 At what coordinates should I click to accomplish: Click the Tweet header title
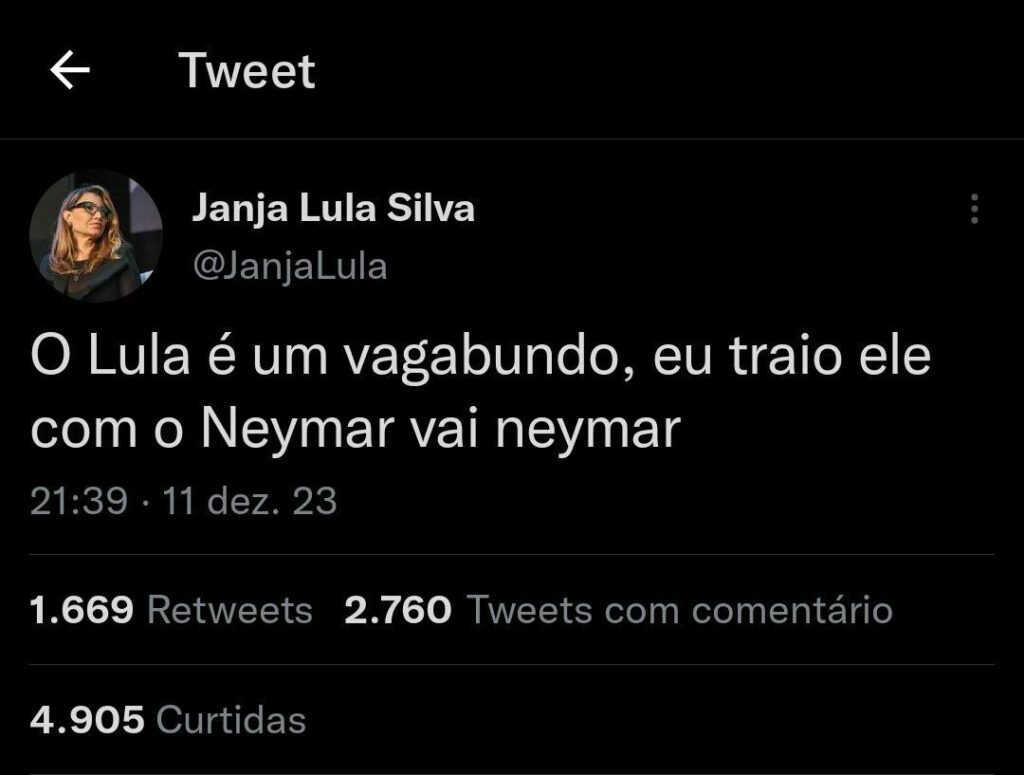247,72
